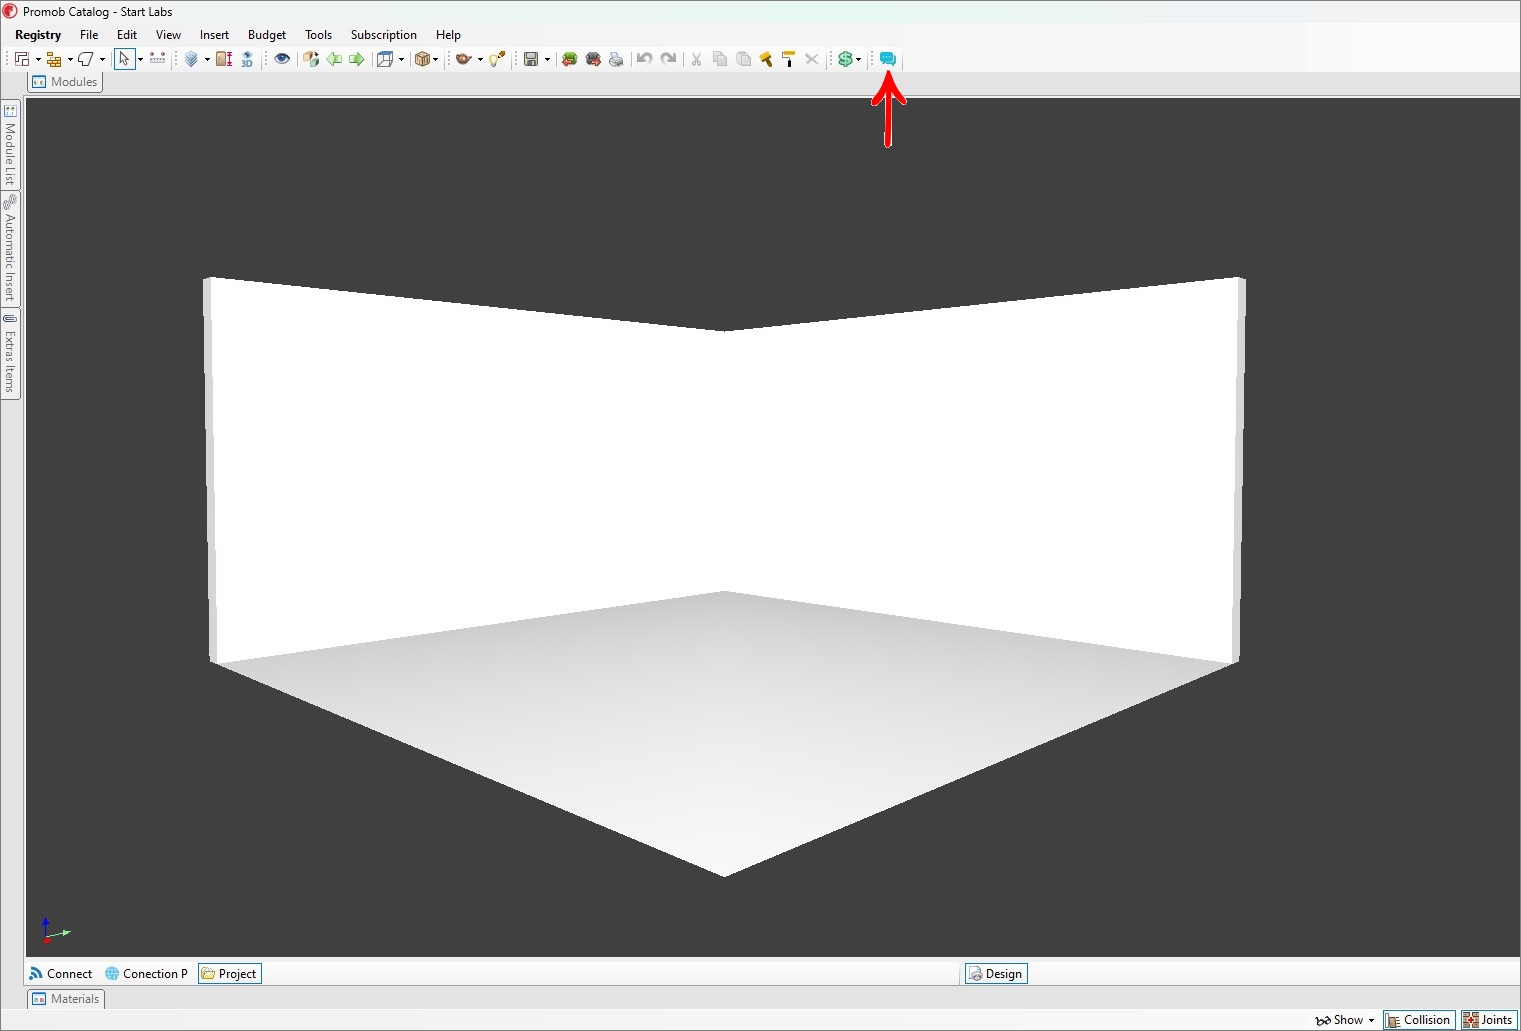1521x1031 pixels.
Task: Open the save icon dropdown arrow
Action: tap(547, 59)
